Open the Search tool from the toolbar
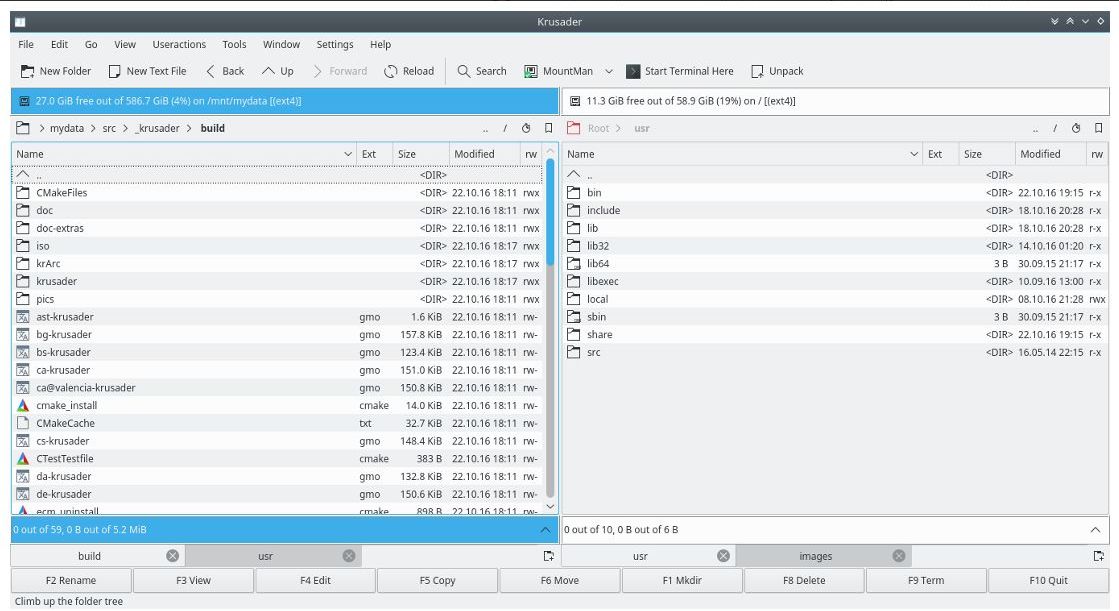 click(x=482, y=71)
